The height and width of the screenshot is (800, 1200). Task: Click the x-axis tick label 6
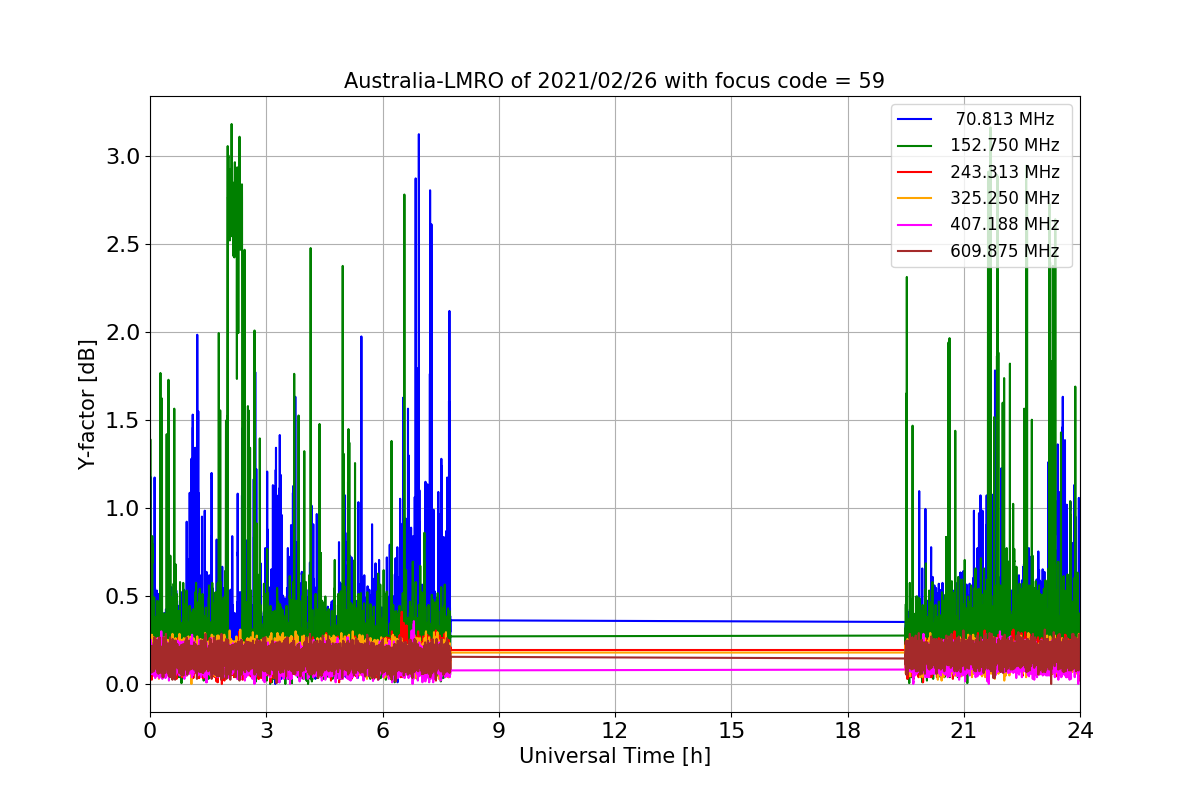pyautogui.click(x=382, y=730)
